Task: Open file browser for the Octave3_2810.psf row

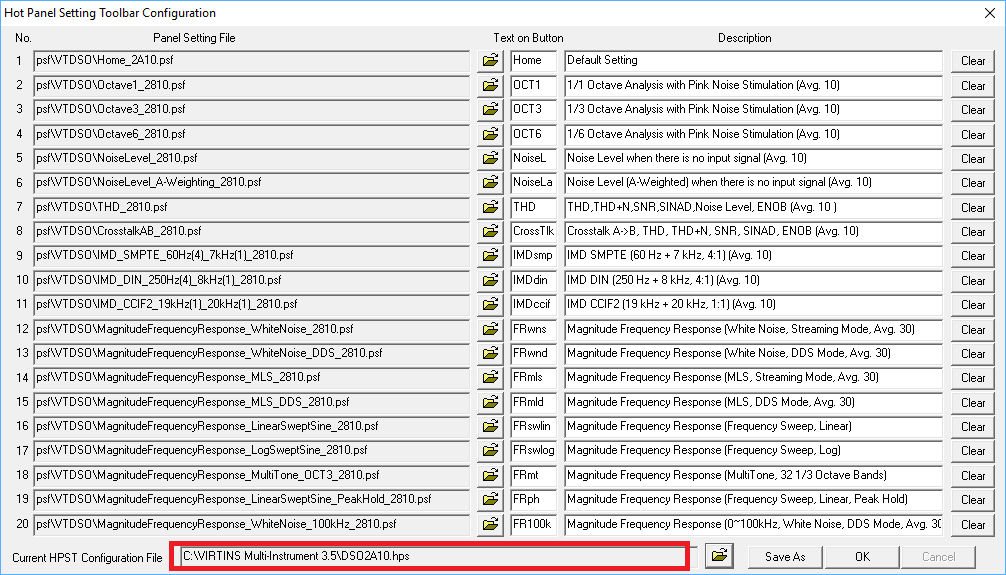Action: tap(490, 110)
